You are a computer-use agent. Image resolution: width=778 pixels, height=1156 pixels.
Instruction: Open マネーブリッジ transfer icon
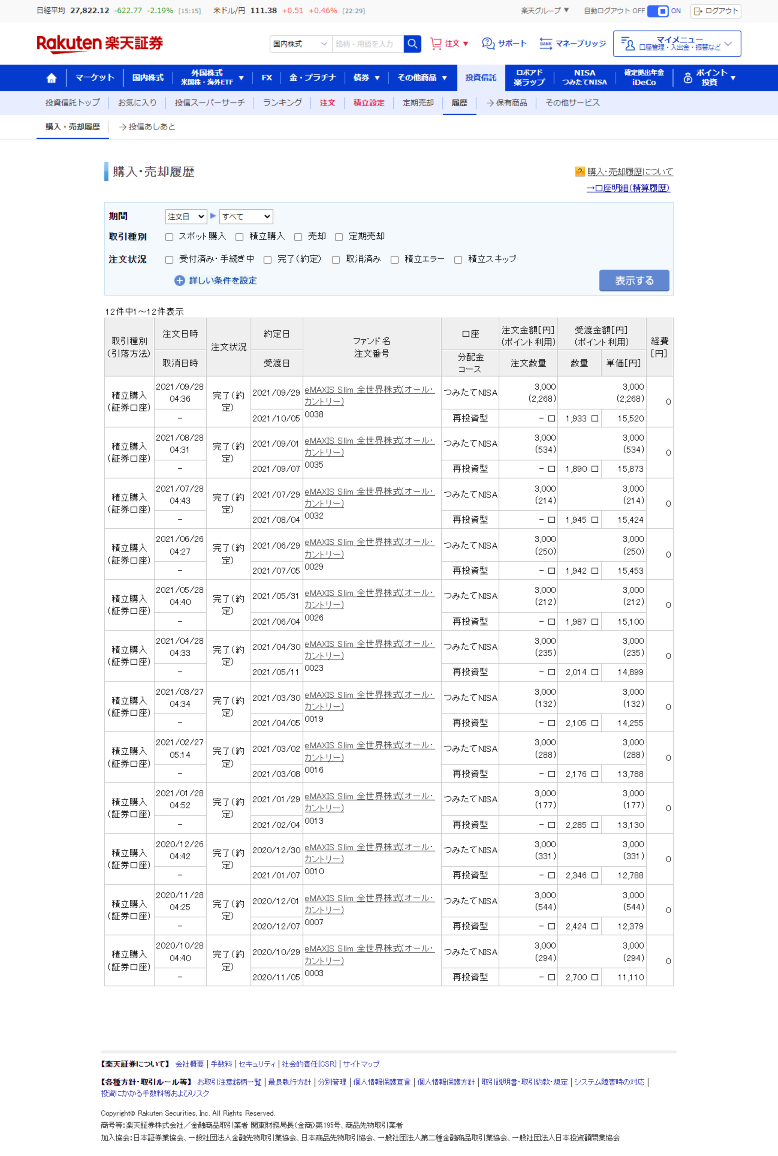pos(546,43)
